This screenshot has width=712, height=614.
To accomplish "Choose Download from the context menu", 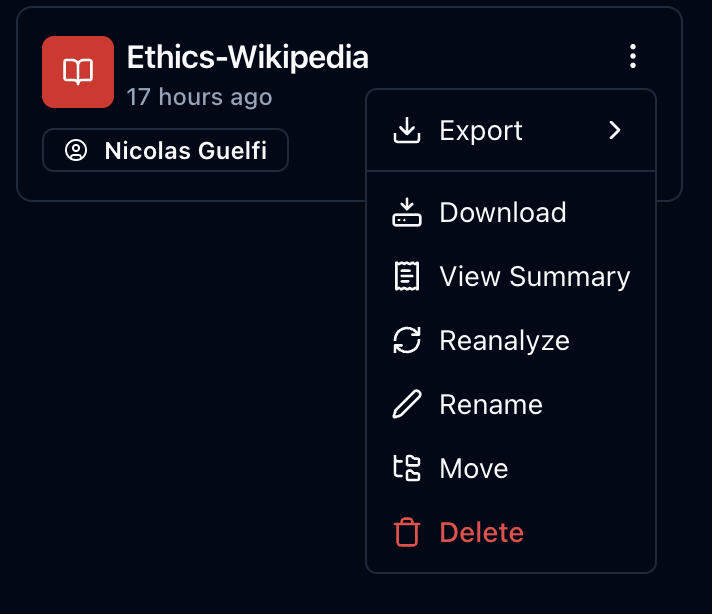I will (503, 213).
